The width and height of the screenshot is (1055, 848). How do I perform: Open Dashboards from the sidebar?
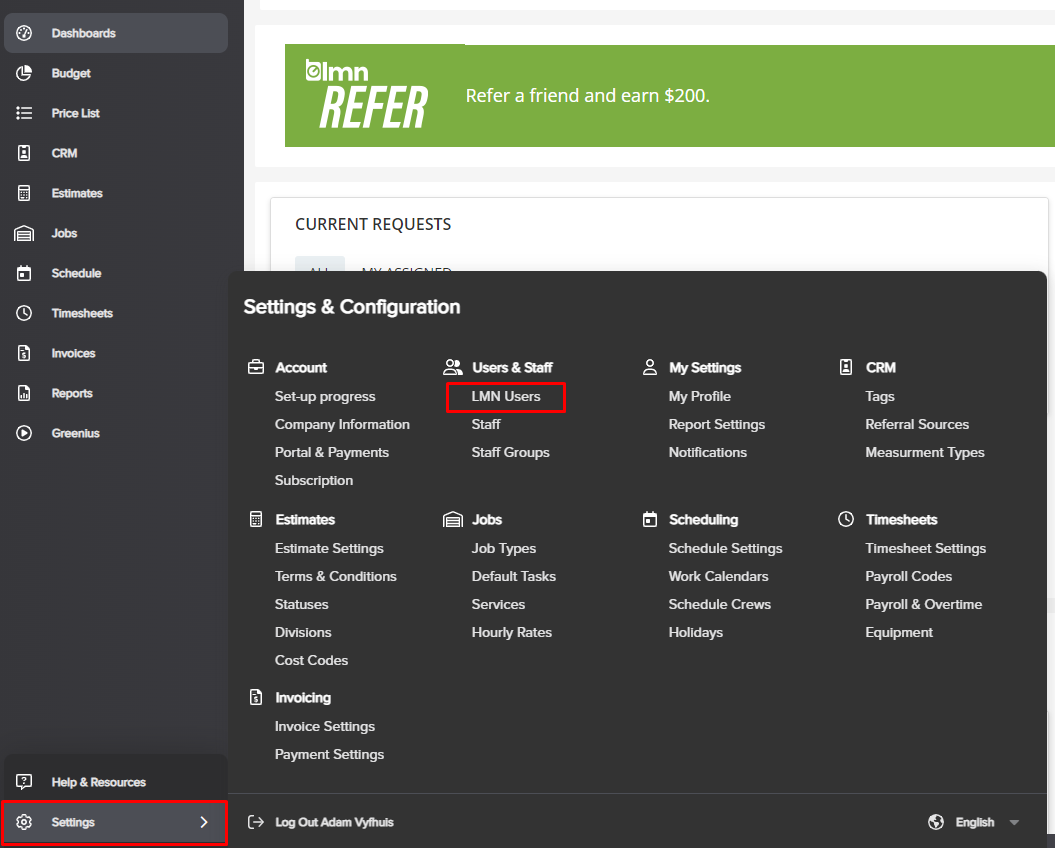point(116,33)
